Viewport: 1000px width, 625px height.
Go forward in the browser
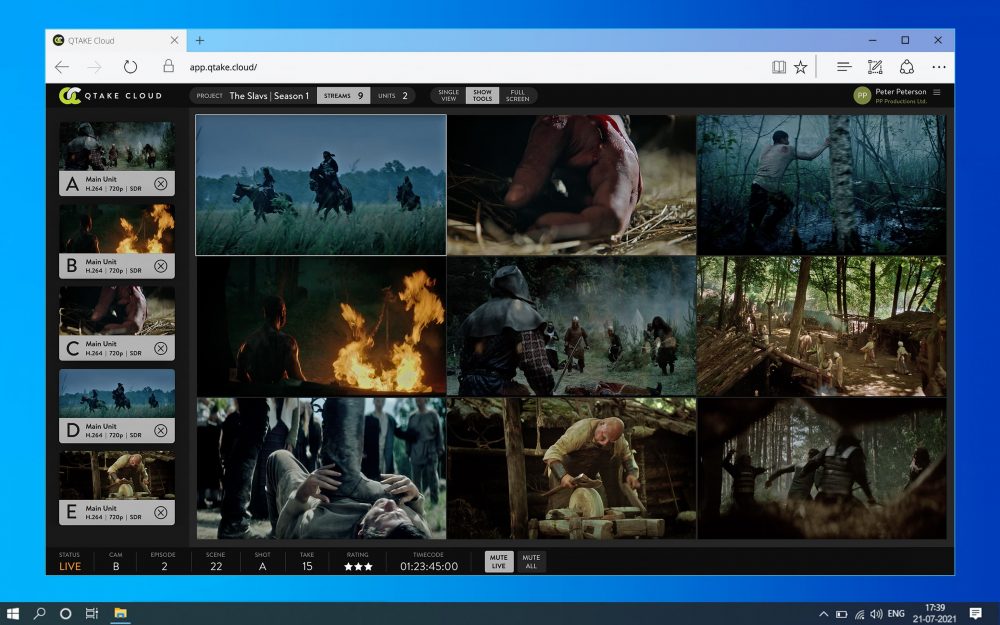pyautogui.click(x=95, y=67)
